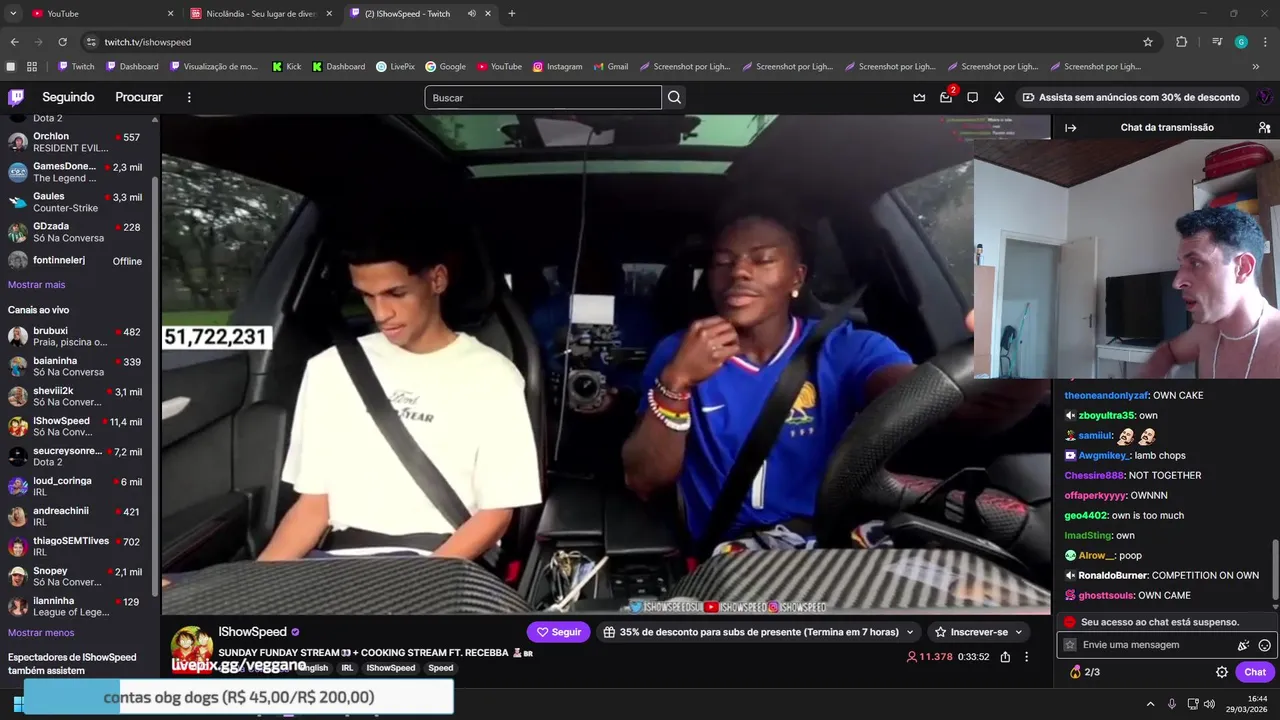Screen dimensions: 1280x720
Task: Open the chat celebration party icon
Action: click(1243, 645)
